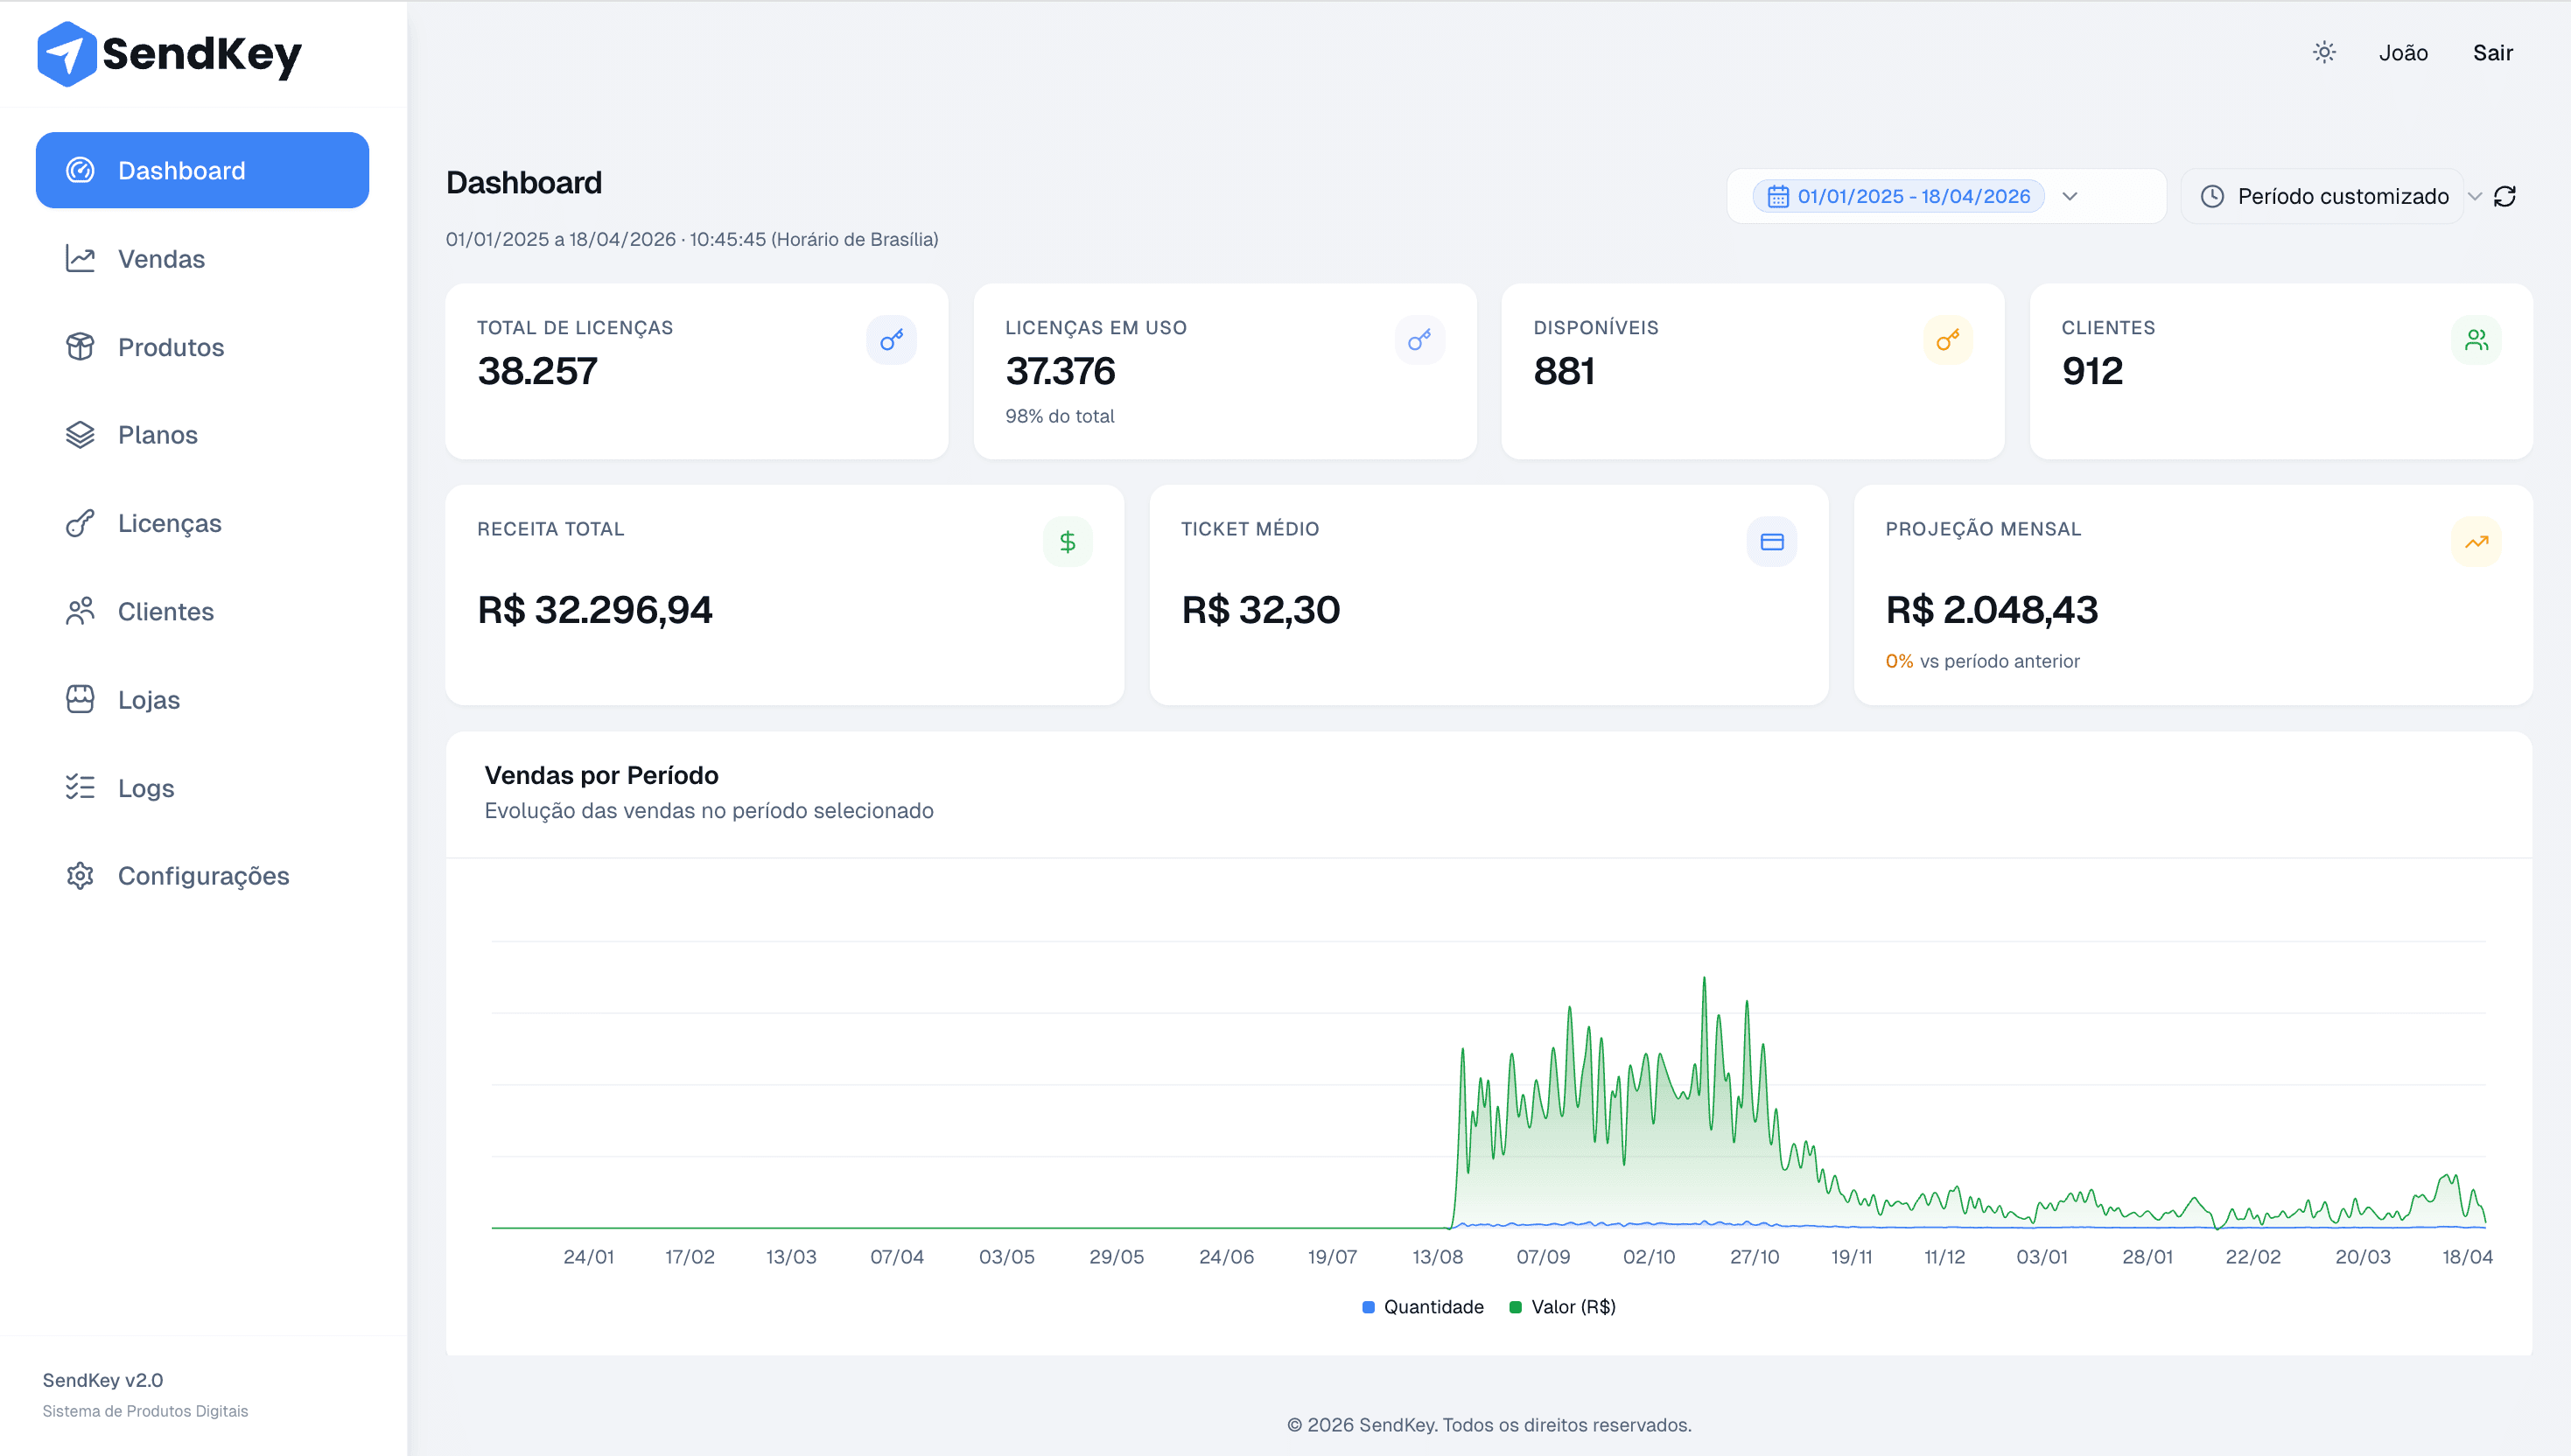
Task: Toggle the Quantidade legend item
Action: [x=1422, y=1306]
